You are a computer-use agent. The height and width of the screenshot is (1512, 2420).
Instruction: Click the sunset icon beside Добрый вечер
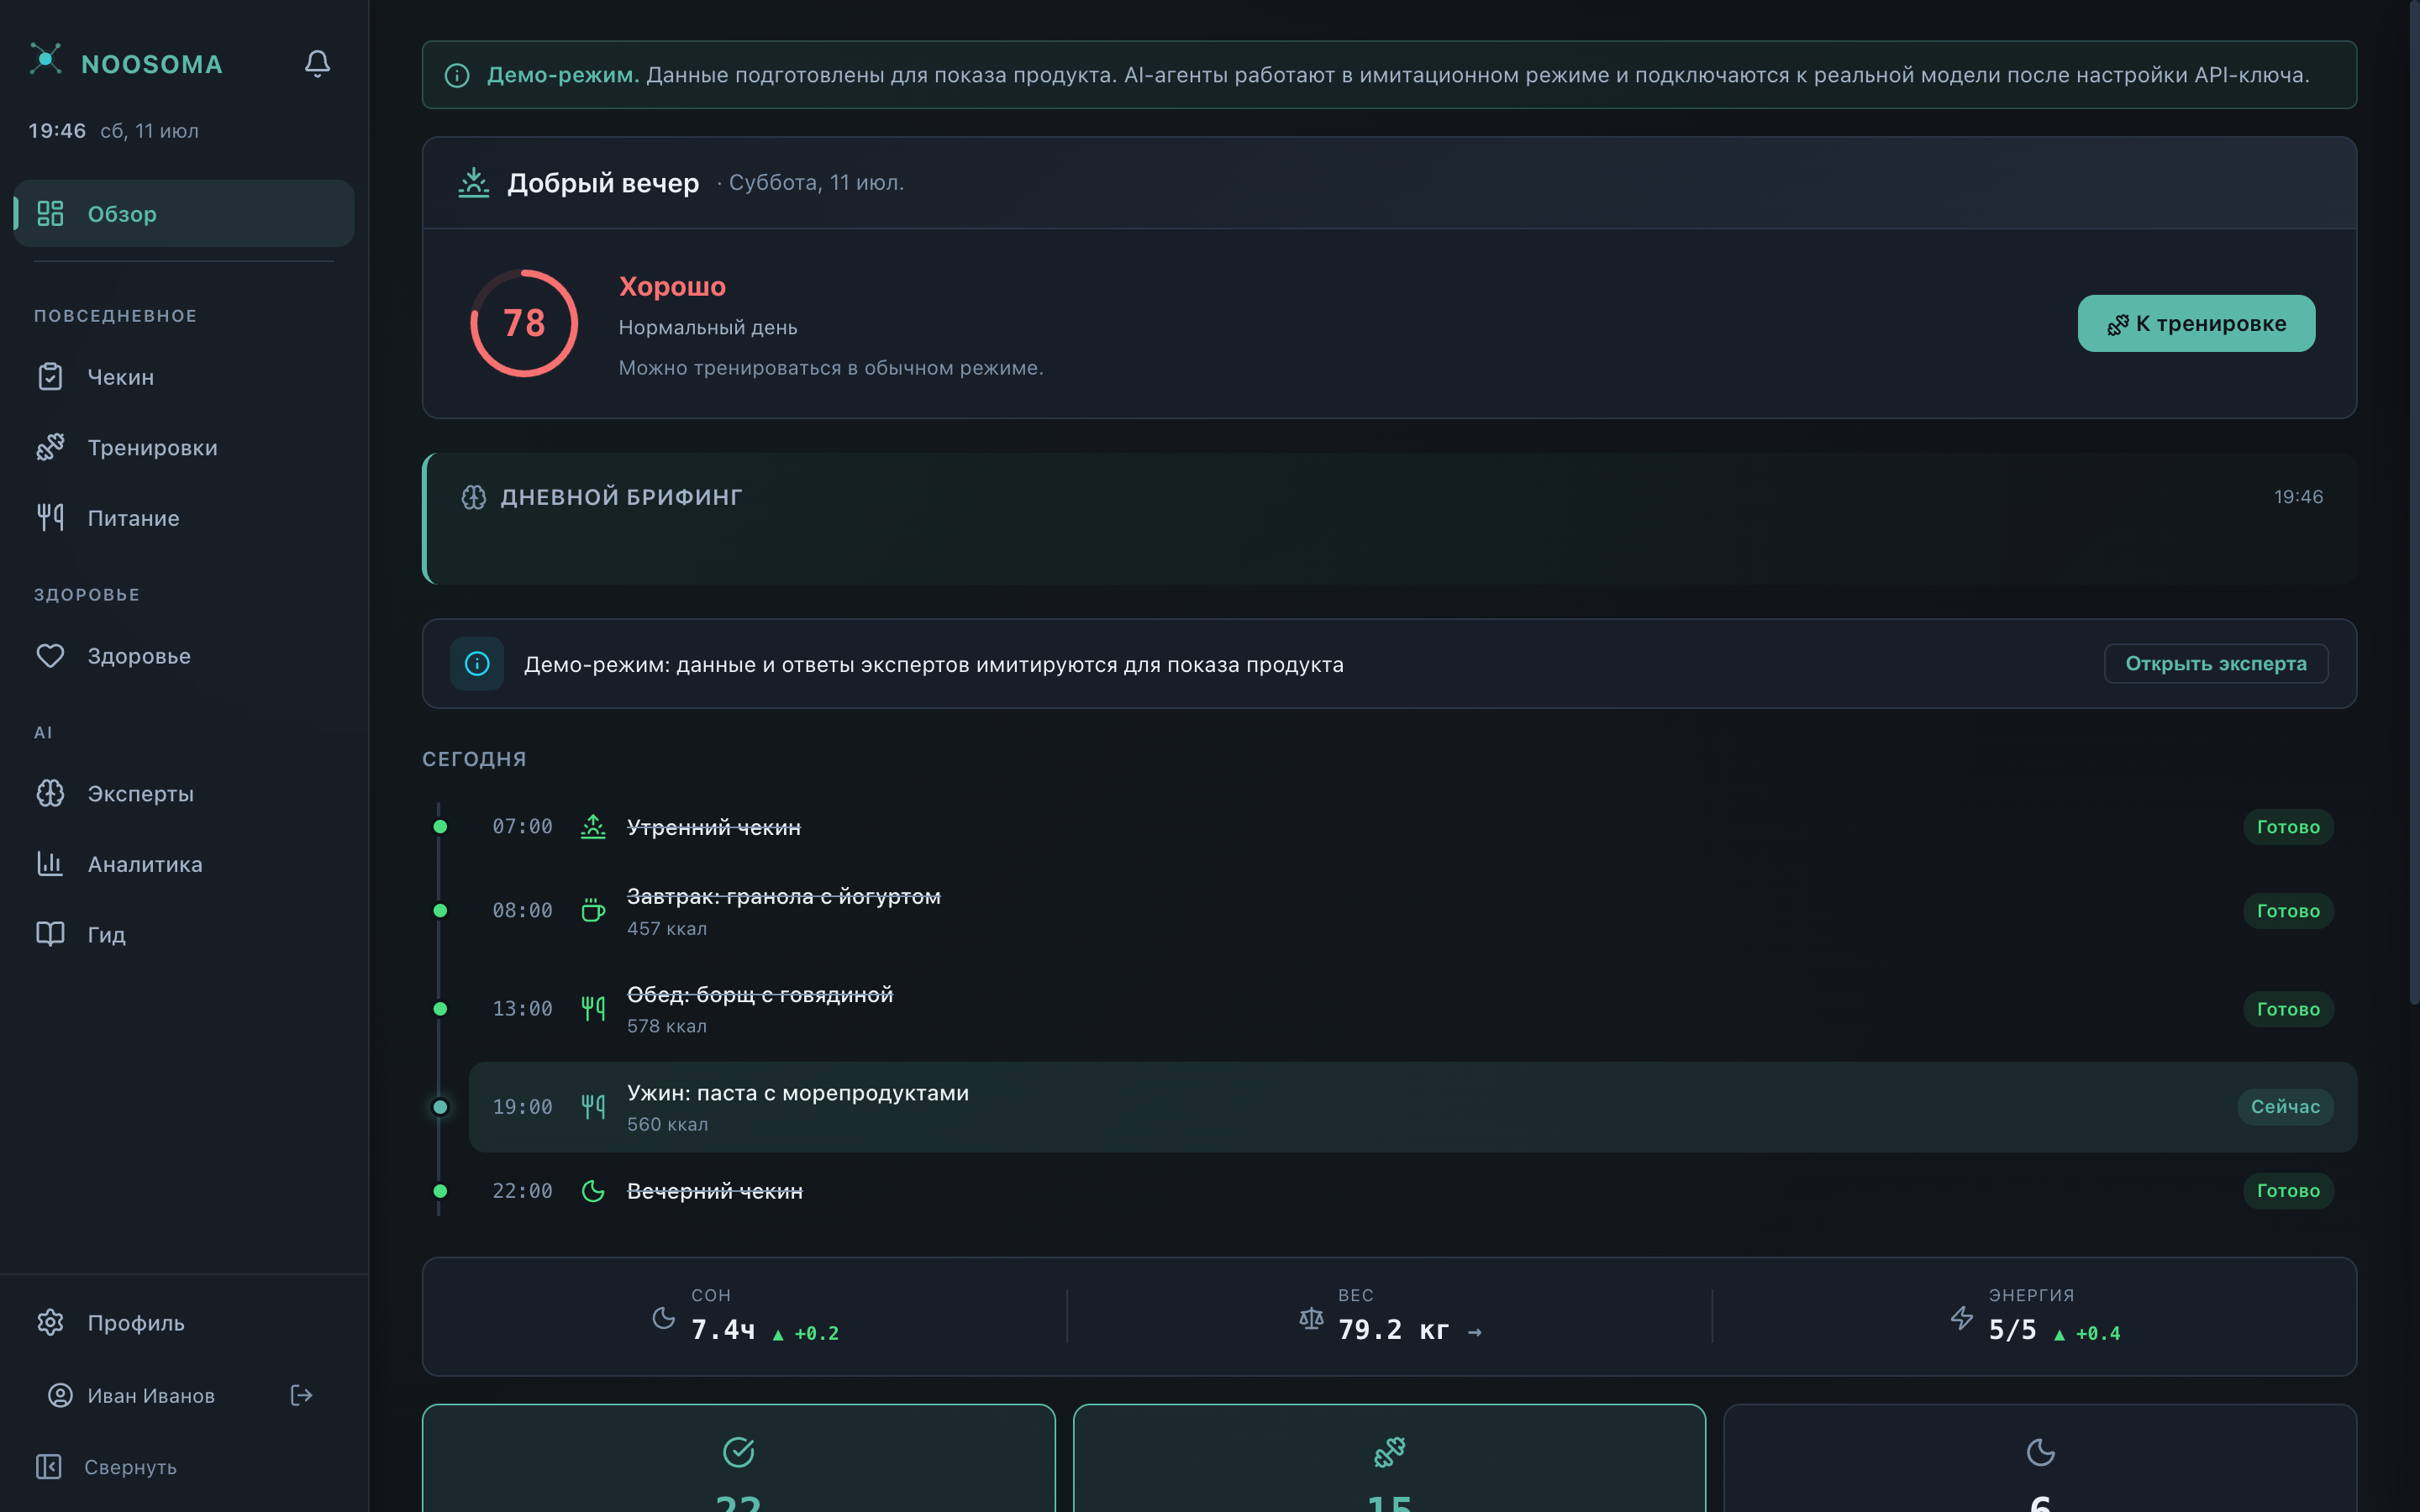coord(473,182)
